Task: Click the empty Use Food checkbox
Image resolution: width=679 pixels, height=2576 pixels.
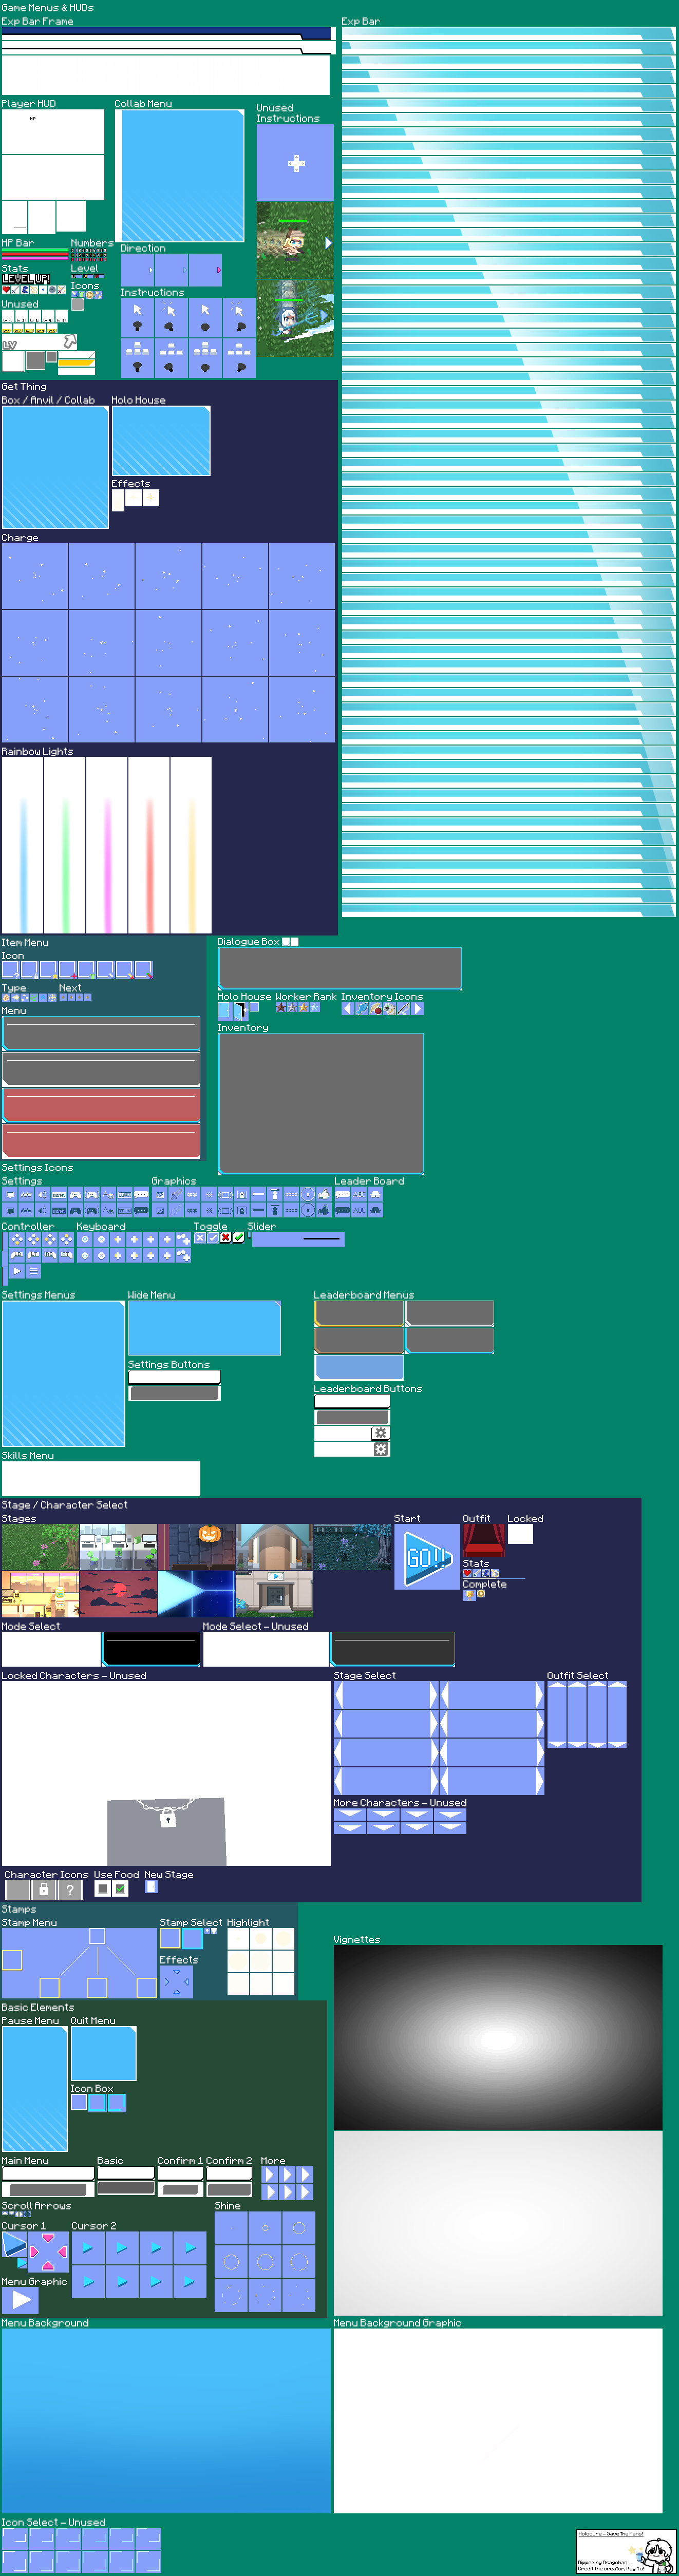Action: (x=102, y=1889)
